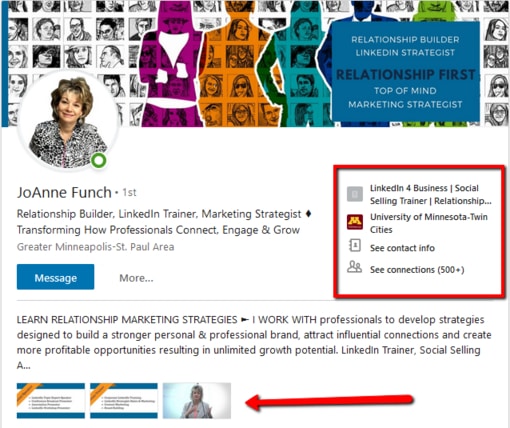This screenshot has height=428, width=510.
Task: Open LinkedIn 4 Business company link
Action: click(x=431, y=194)
